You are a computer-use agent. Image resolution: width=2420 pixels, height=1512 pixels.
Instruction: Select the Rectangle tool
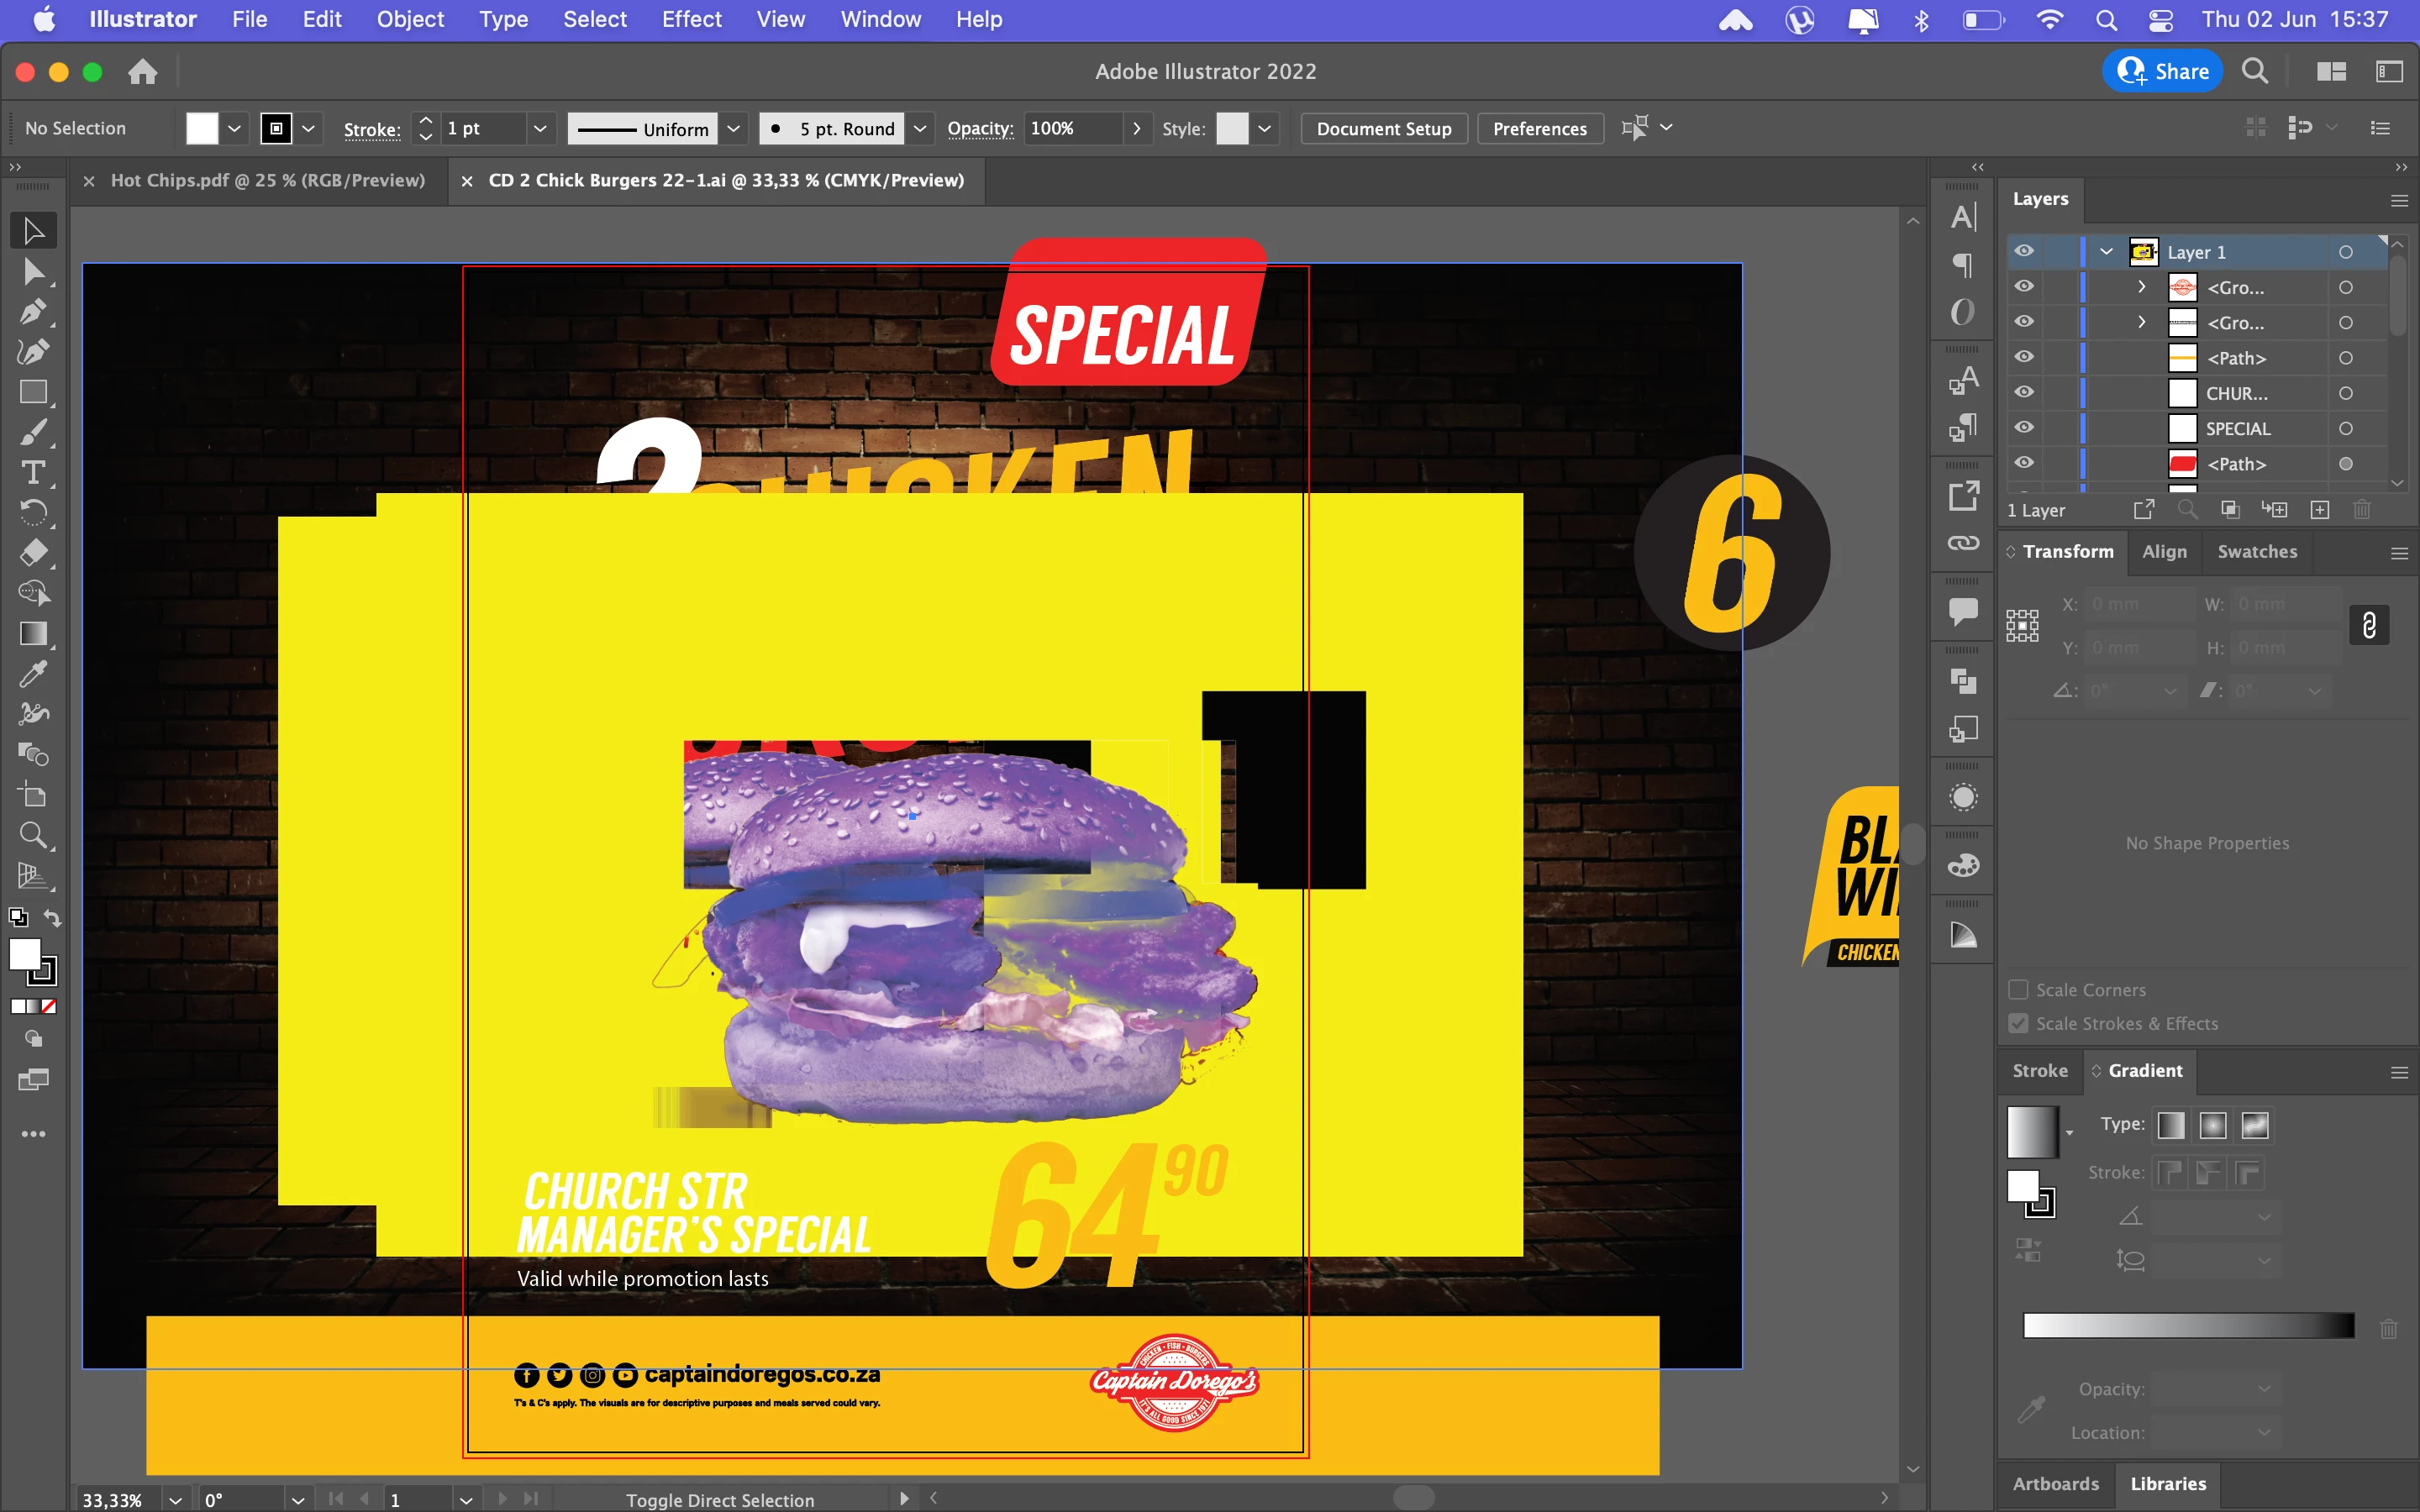(33, 392)
